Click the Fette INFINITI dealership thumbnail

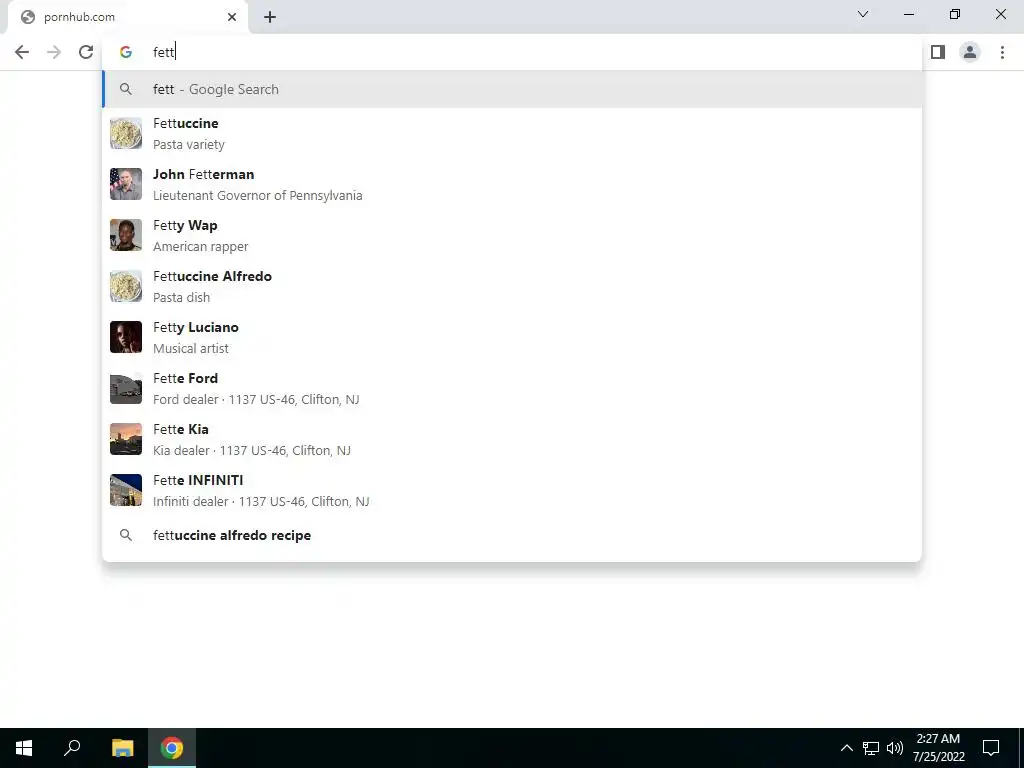tap(126, 490)
